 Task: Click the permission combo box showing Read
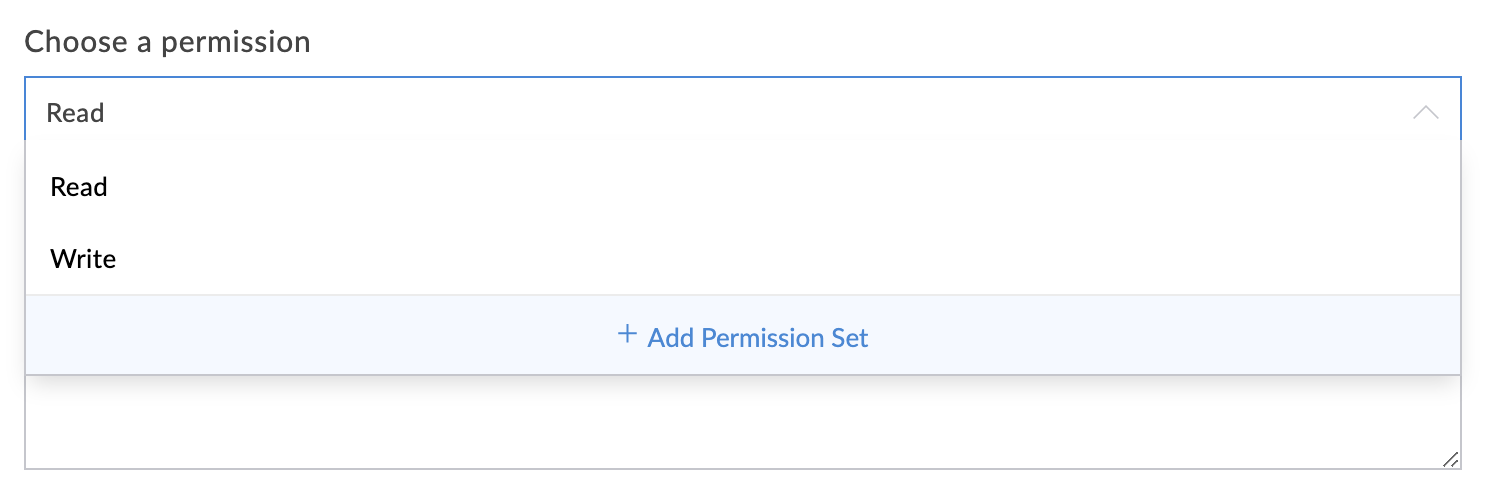pyautogui.click(x=700, y=113)
